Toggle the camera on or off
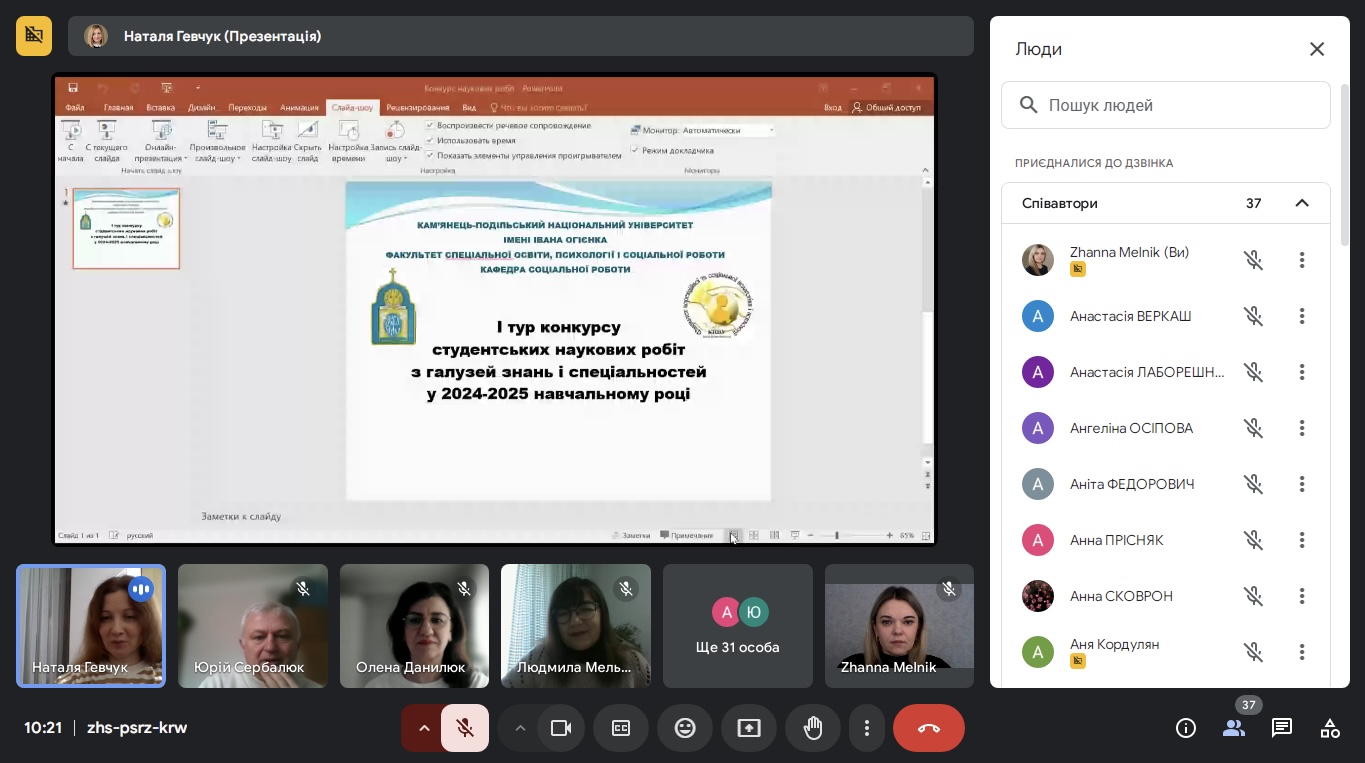The image size is (1365, 763). click(x=560, y=728)
